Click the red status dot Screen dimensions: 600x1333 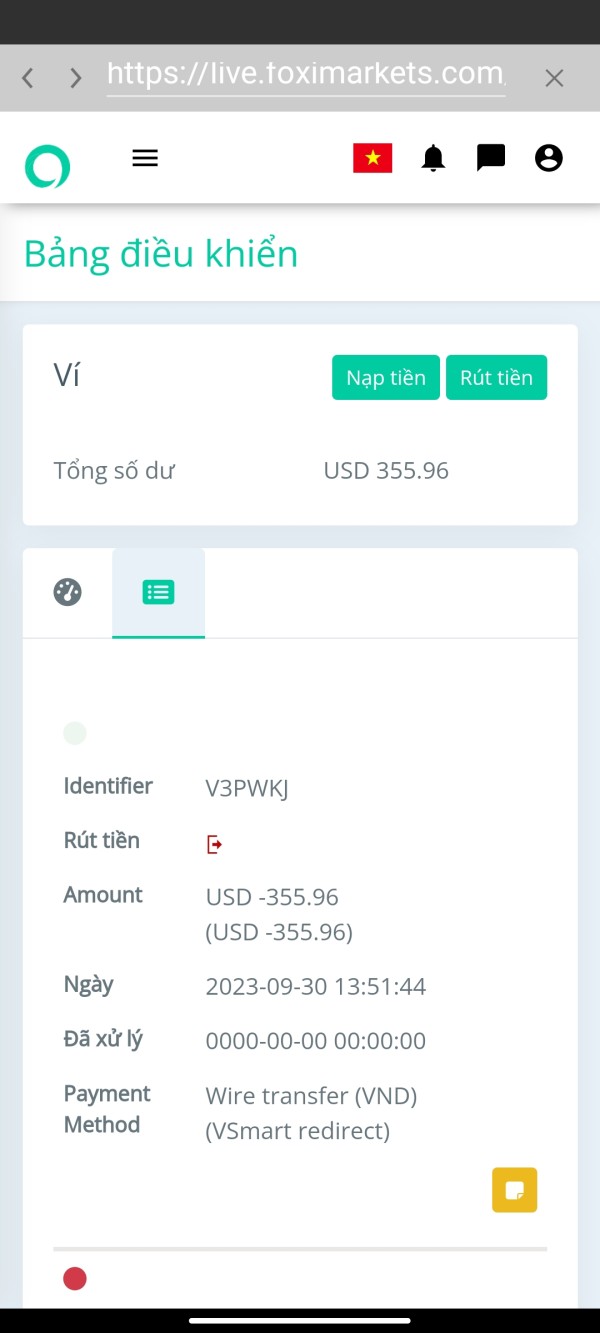pyautogui.click(x=75, y=1278)
